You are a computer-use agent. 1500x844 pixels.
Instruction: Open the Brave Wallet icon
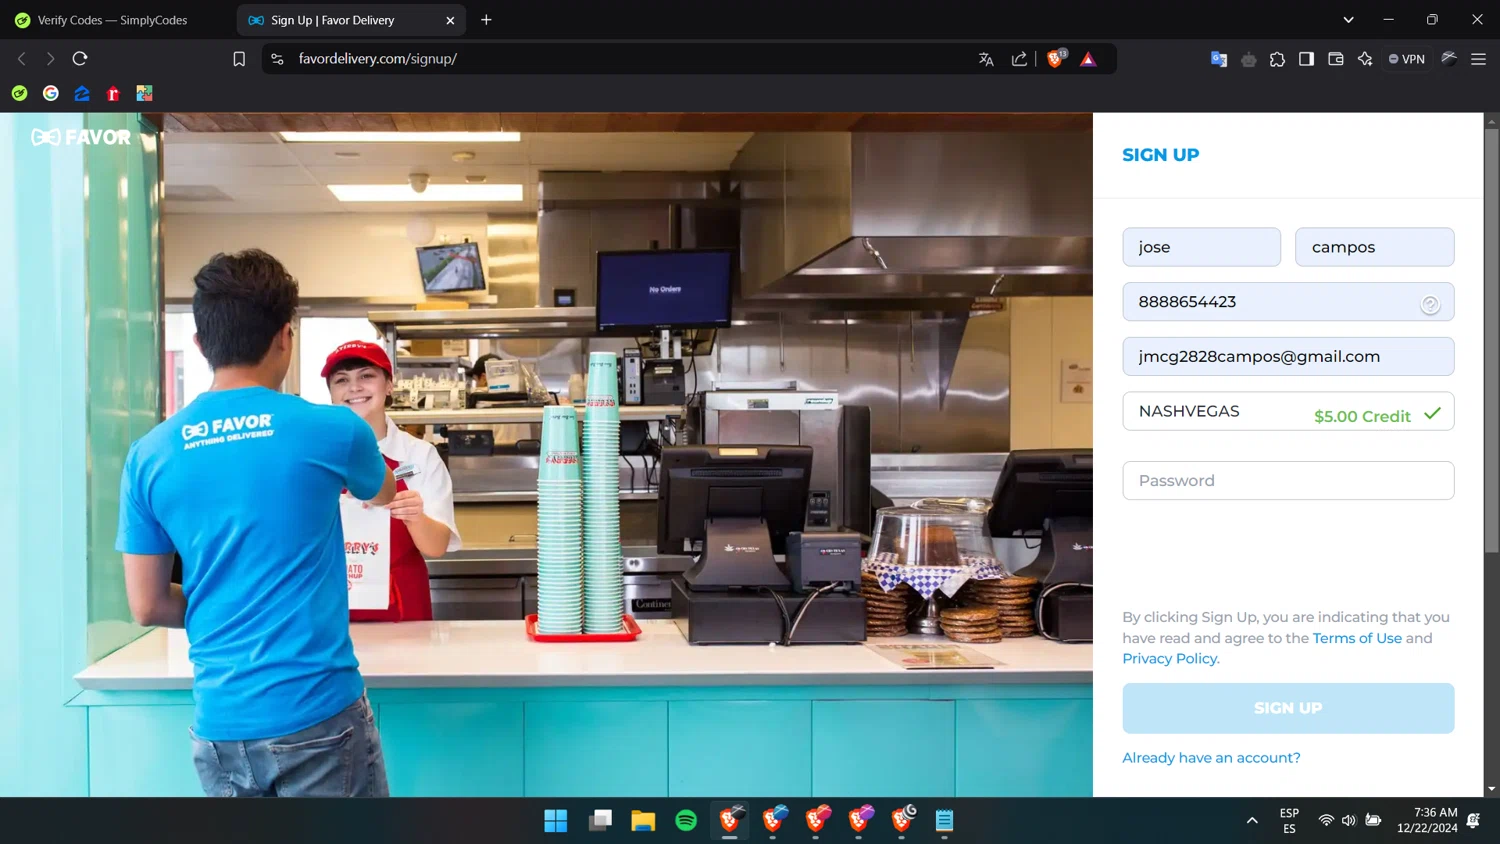click(x=1335, y=59)
